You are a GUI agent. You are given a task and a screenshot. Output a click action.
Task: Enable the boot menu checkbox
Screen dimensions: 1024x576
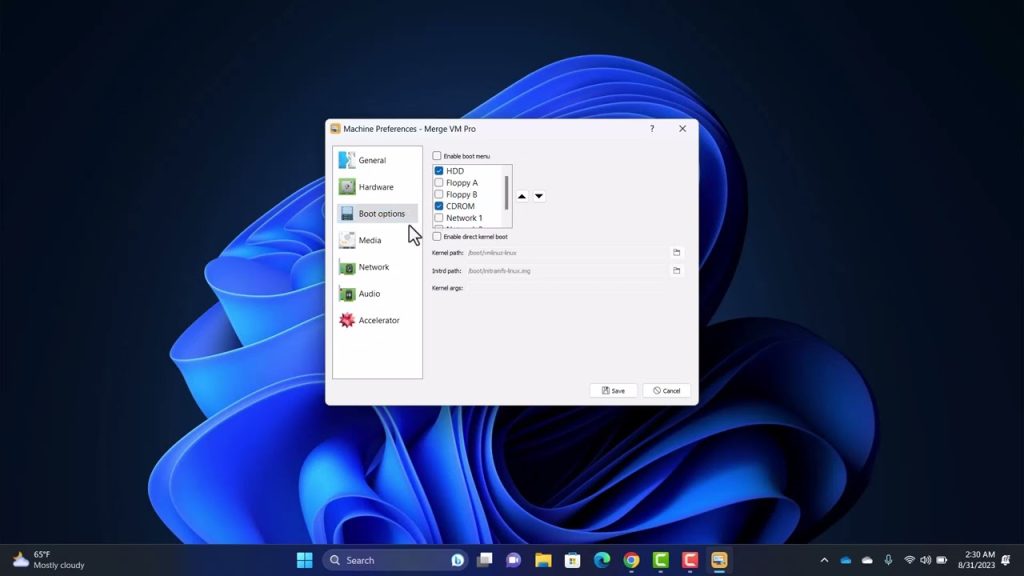(x=437, y=156)
